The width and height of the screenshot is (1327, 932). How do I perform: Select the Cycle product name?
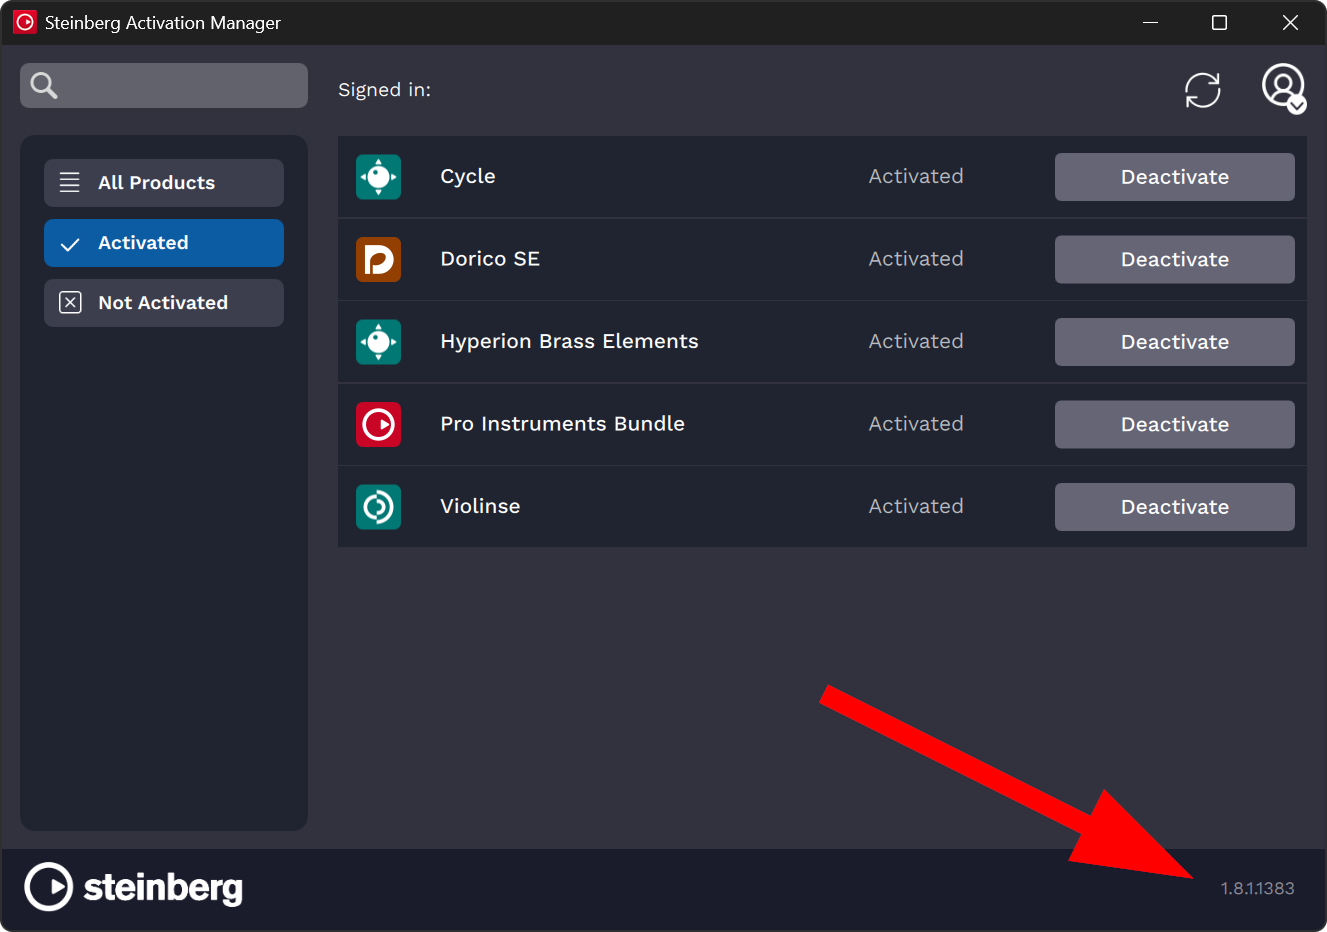point(468,177)
